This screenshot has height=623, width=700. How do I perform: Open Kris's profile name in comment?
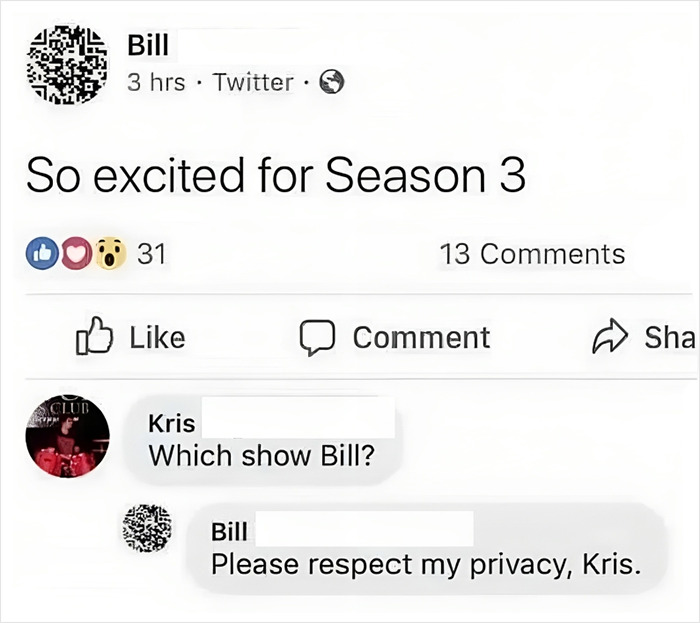172,424
